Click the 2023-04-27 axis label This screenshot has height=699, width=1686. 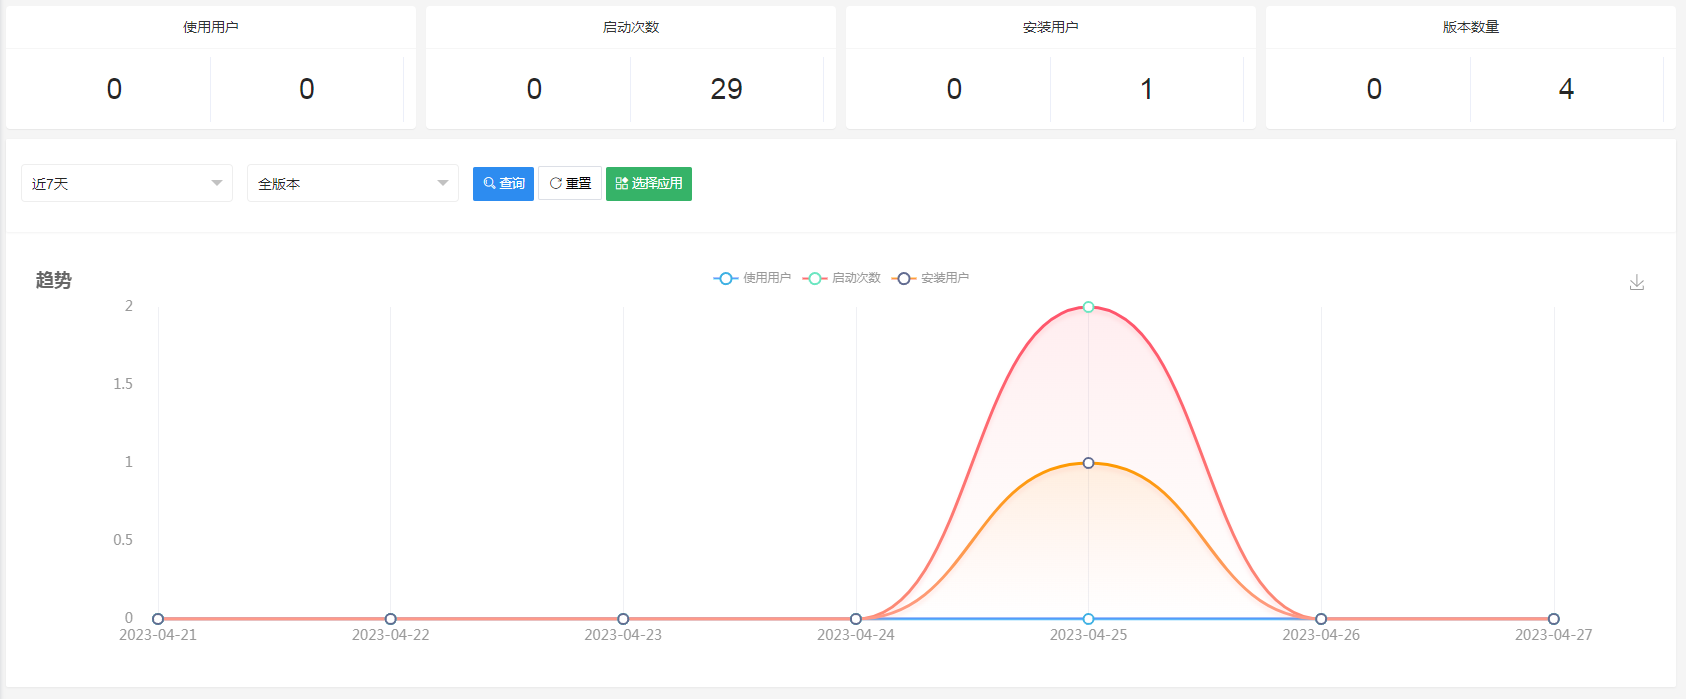click(1553, 635)
